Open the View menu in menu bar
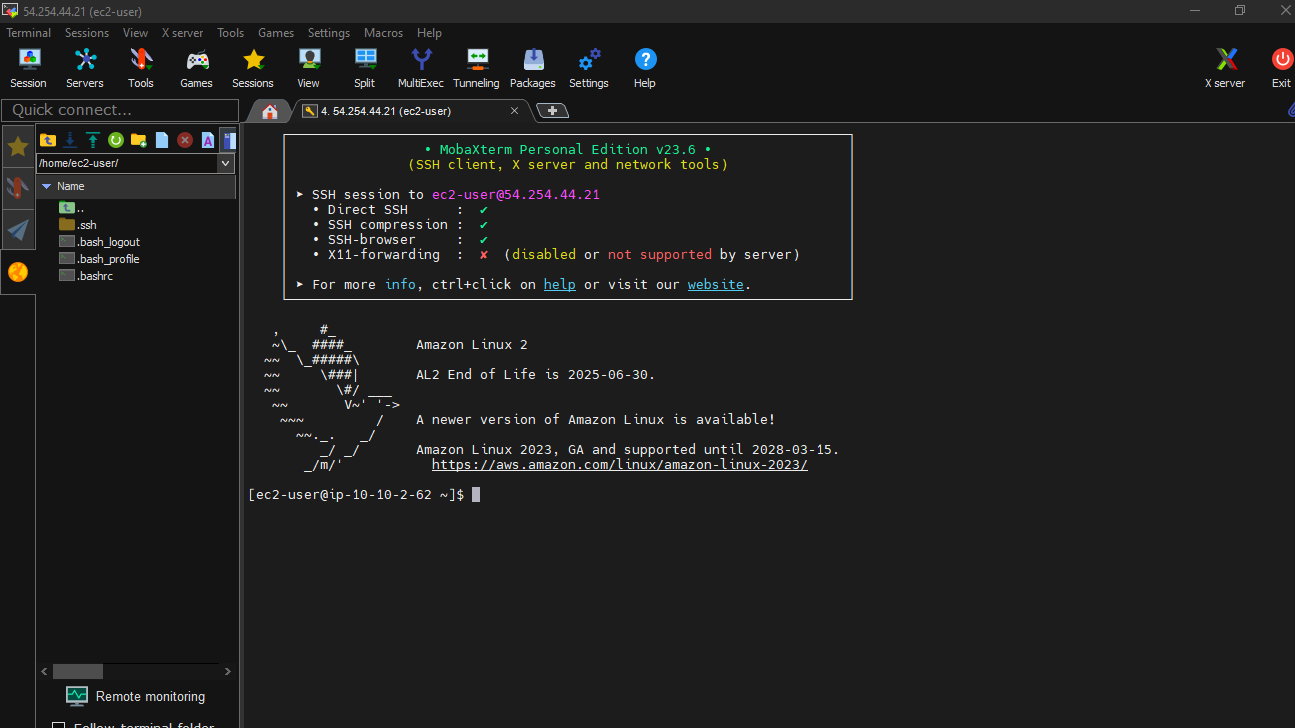1295x728 pixels. (135, 33)
